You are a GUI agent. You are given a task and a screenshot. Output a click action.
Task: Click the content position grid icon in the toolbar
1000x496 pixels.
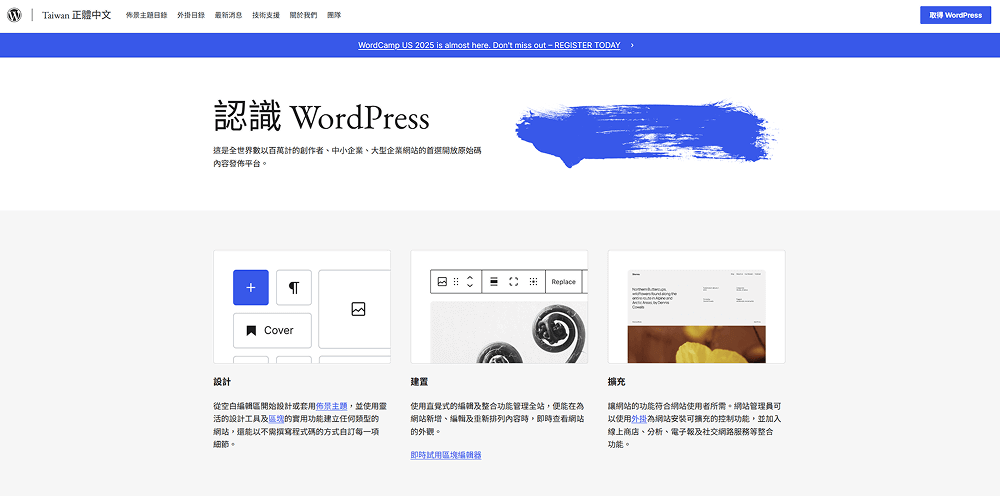(x=534, y=281)
